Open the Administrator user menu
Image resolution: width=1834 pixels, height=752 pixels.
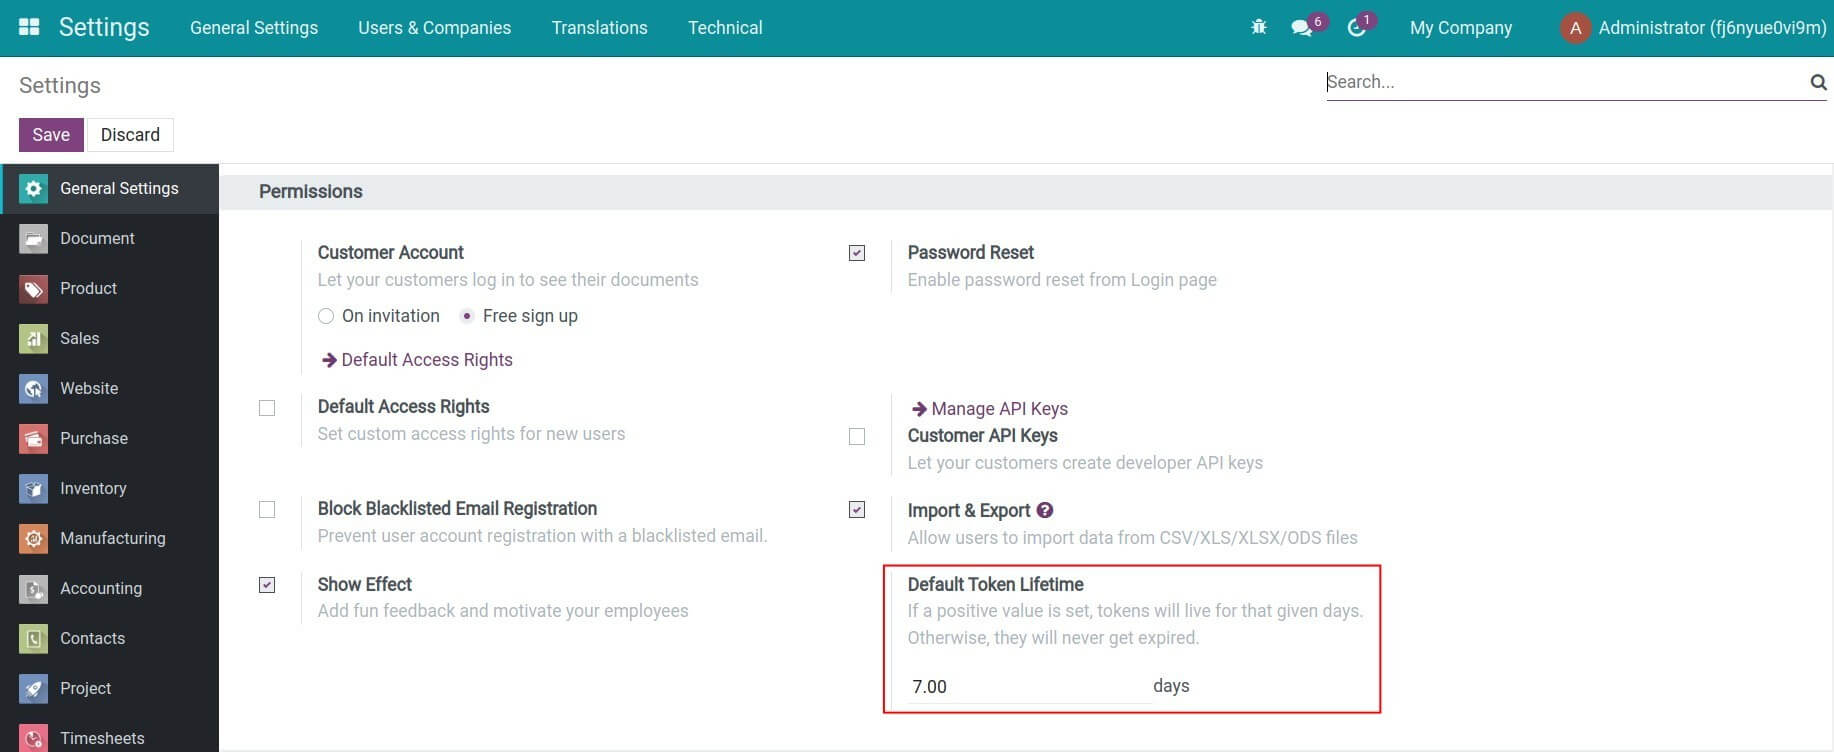1693,28
